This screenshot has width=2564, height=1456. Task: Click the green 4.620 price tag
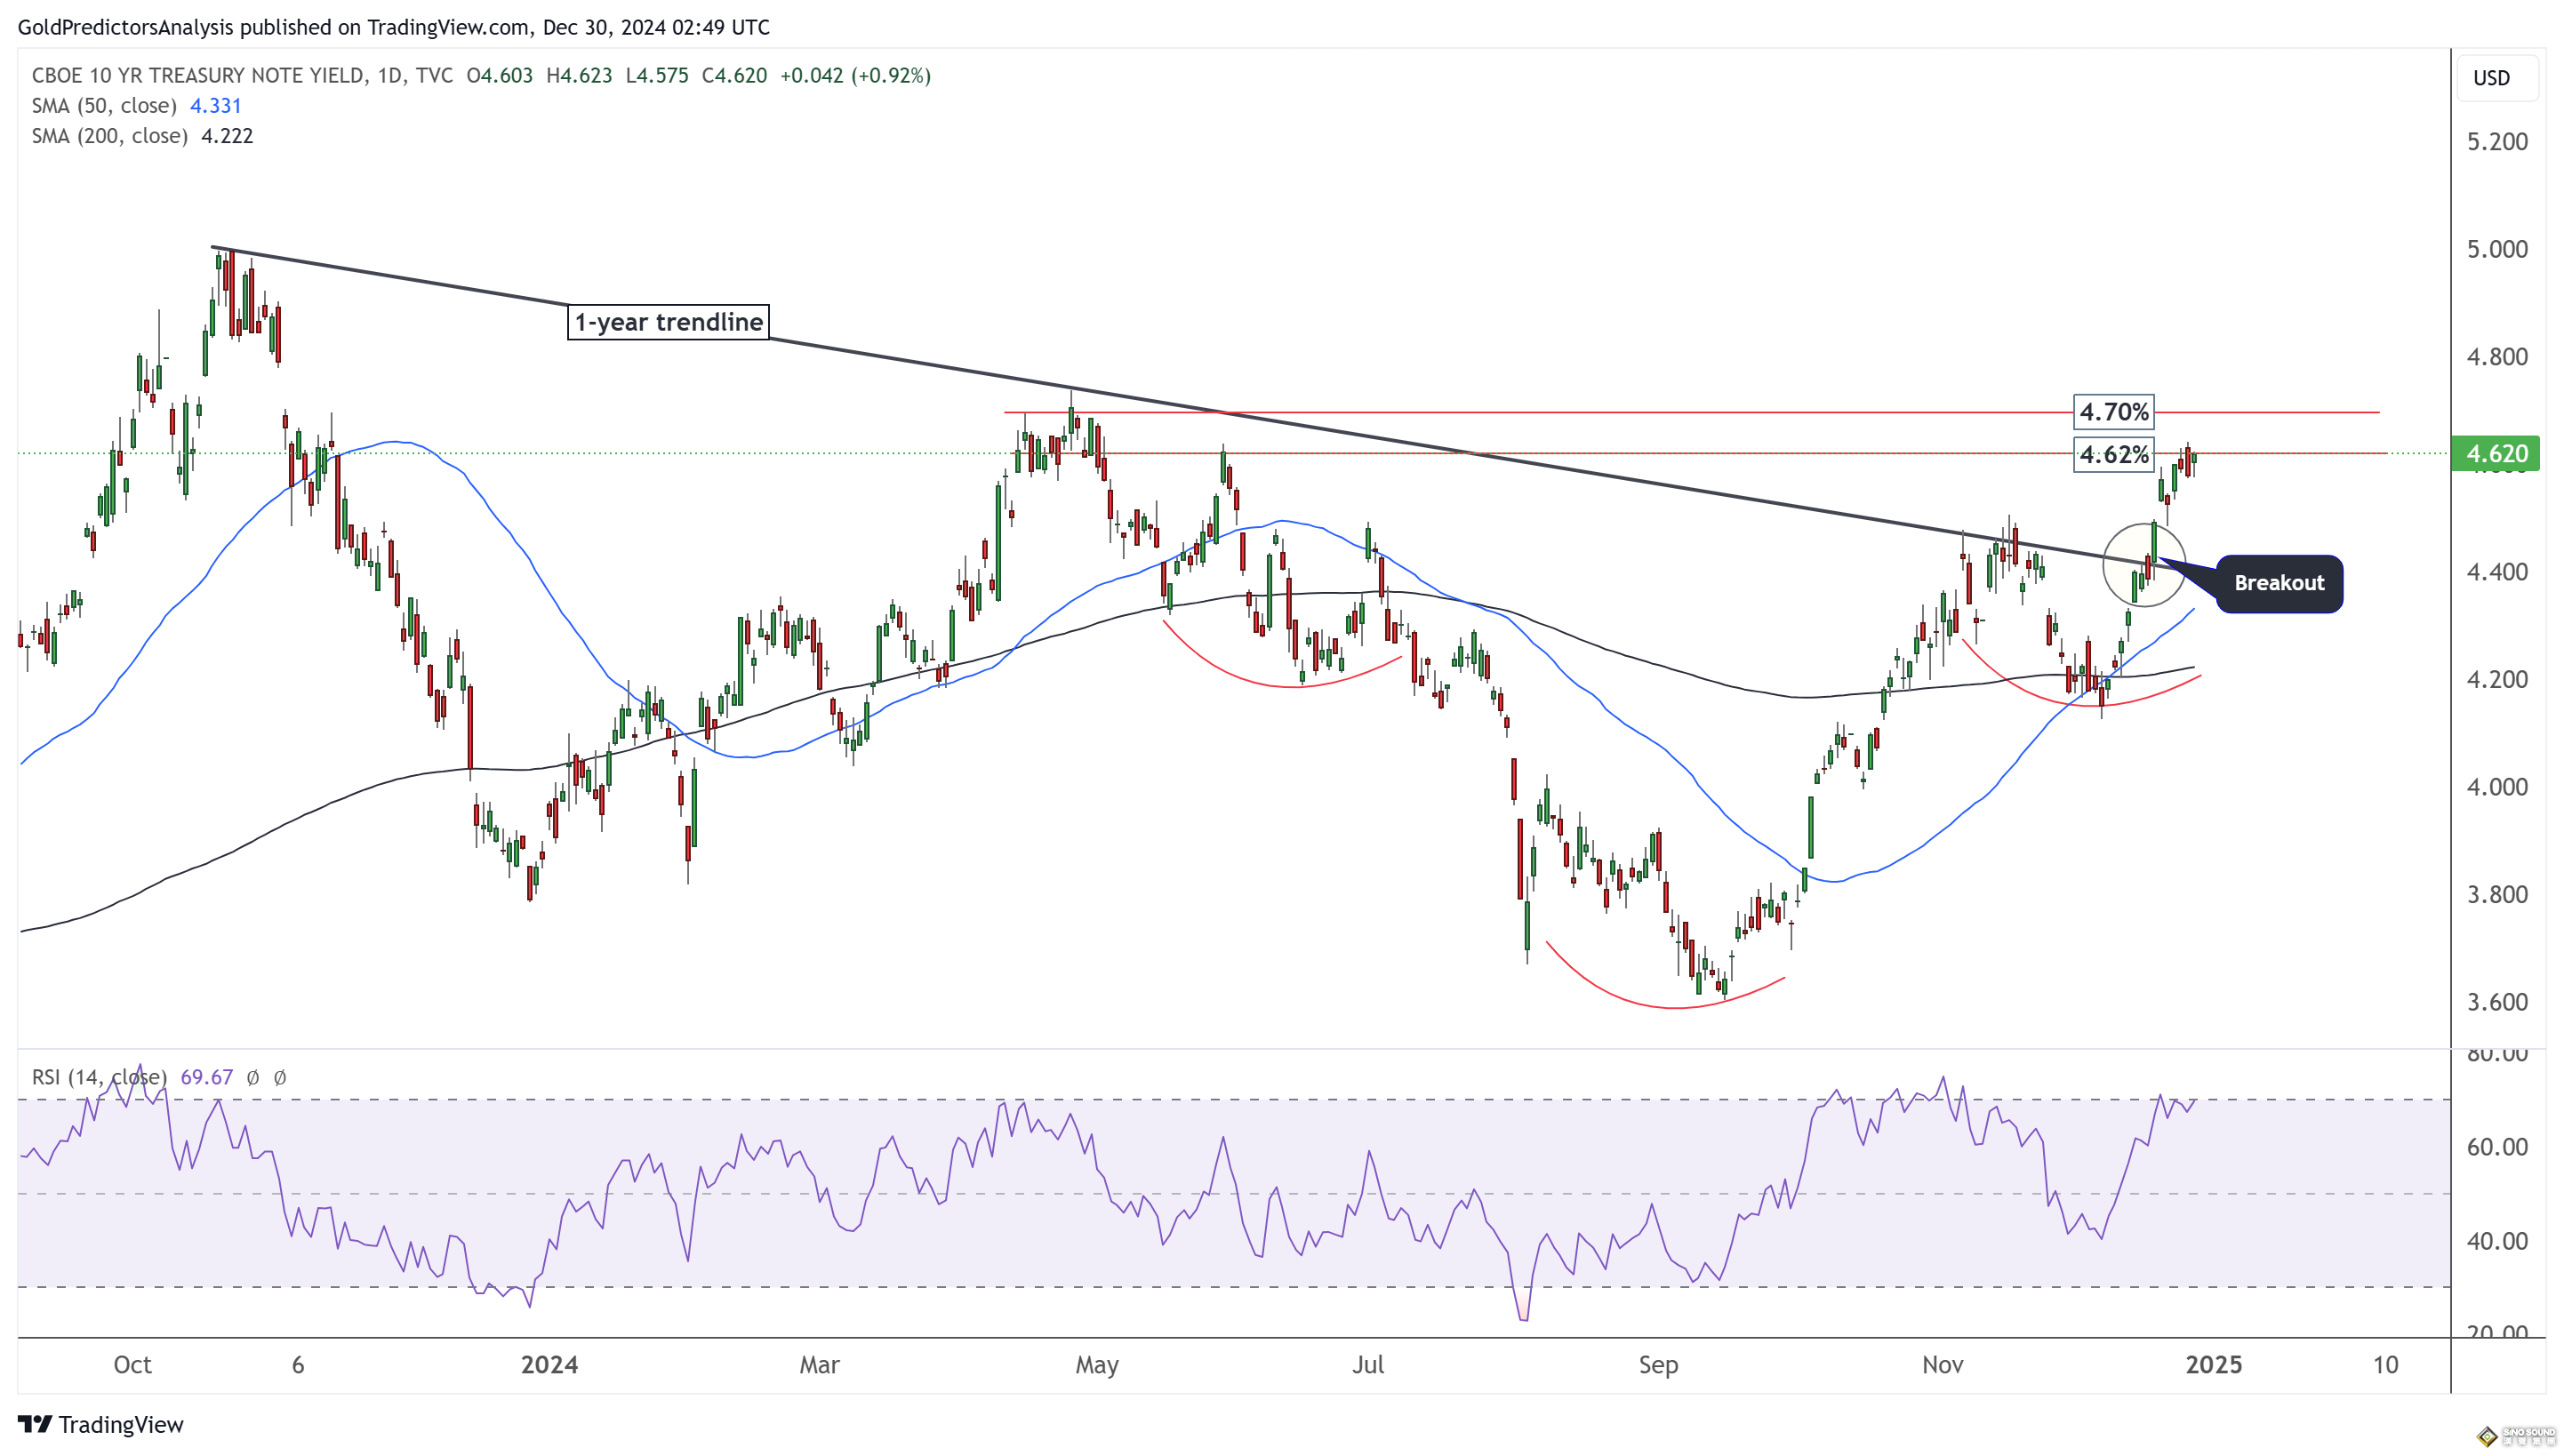point(2496,454)
